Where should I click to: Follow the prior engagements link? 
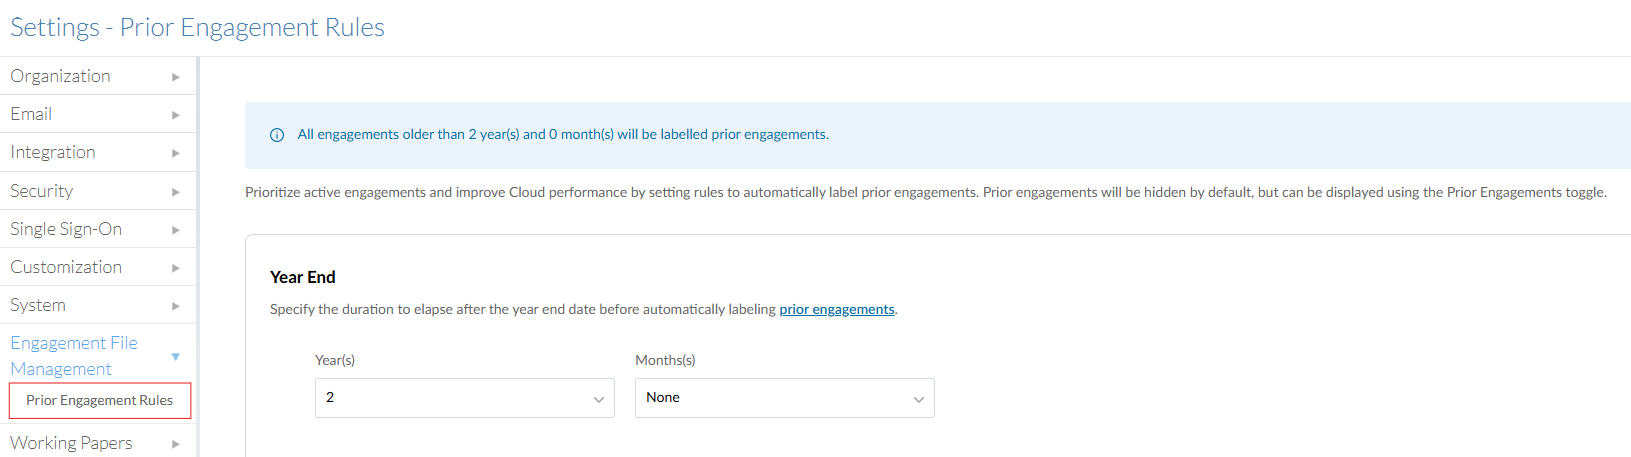pos(836,309)
